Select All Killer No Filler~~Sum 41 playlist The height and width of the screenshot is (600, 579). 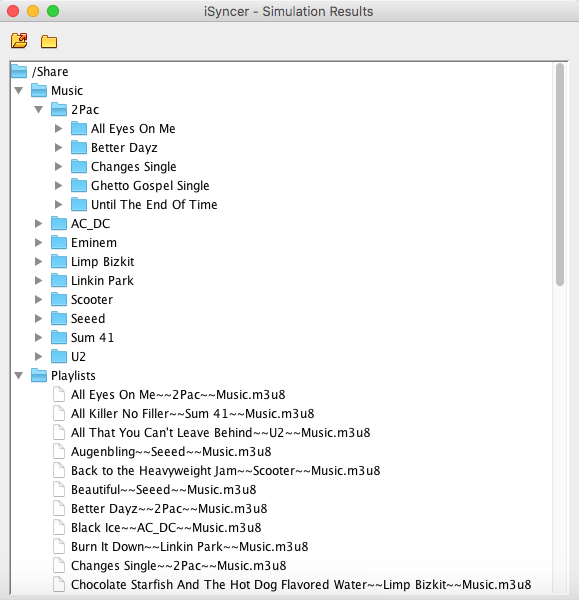click(x=192, y=413)
